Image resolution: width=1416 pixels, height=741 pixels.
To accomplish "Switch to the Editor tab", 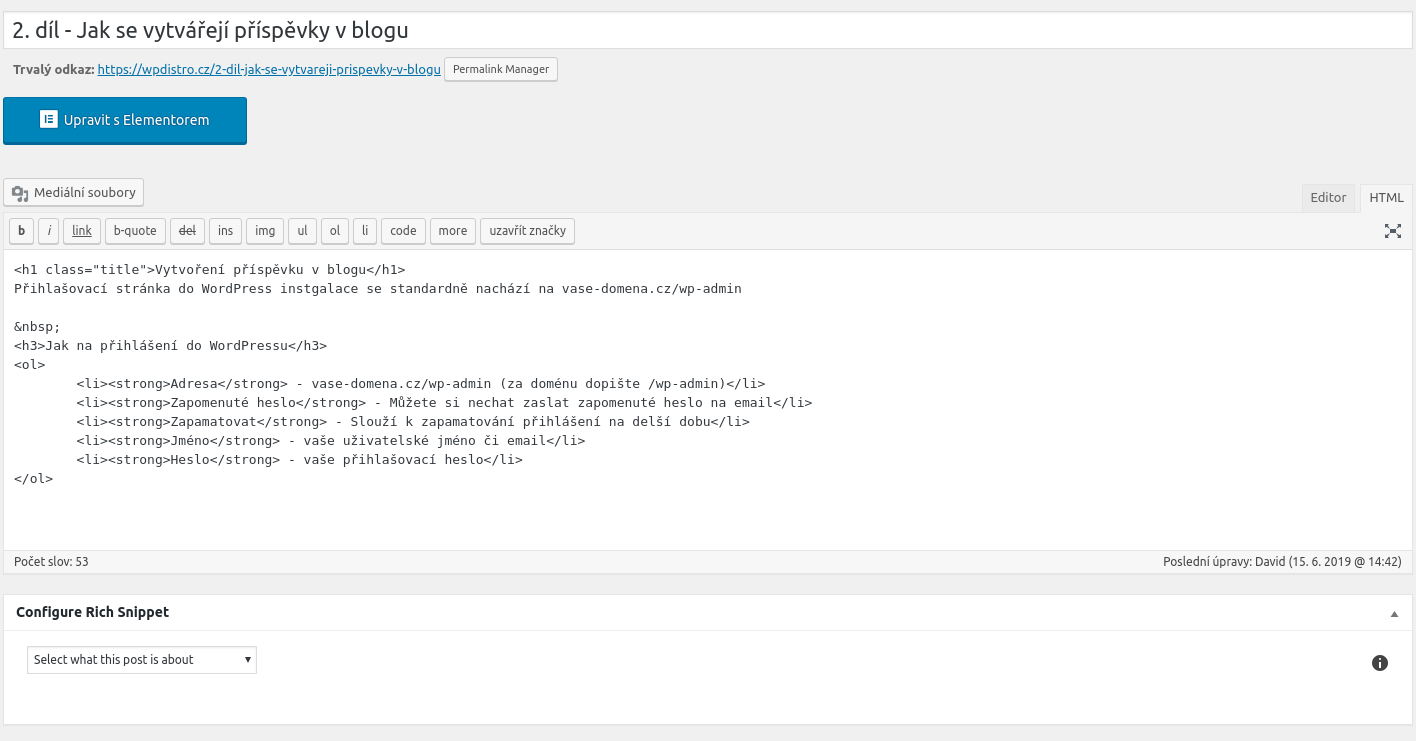I will click(x=1328, y=198).
